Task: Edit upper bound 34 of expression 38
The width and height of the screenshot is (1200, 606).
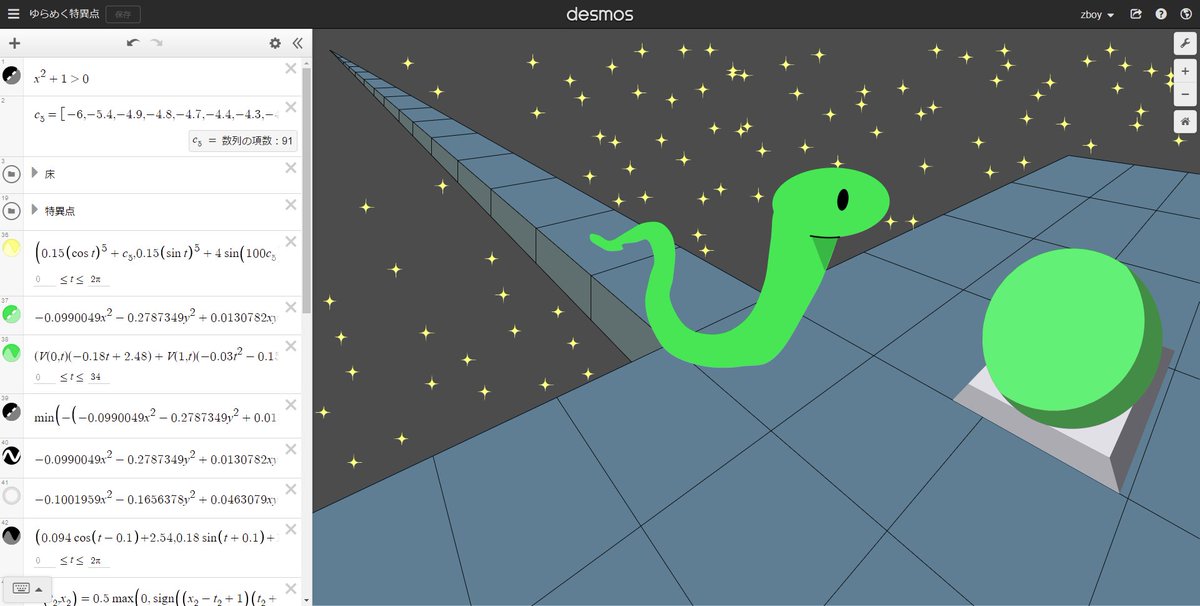Action: click(99, 377)
